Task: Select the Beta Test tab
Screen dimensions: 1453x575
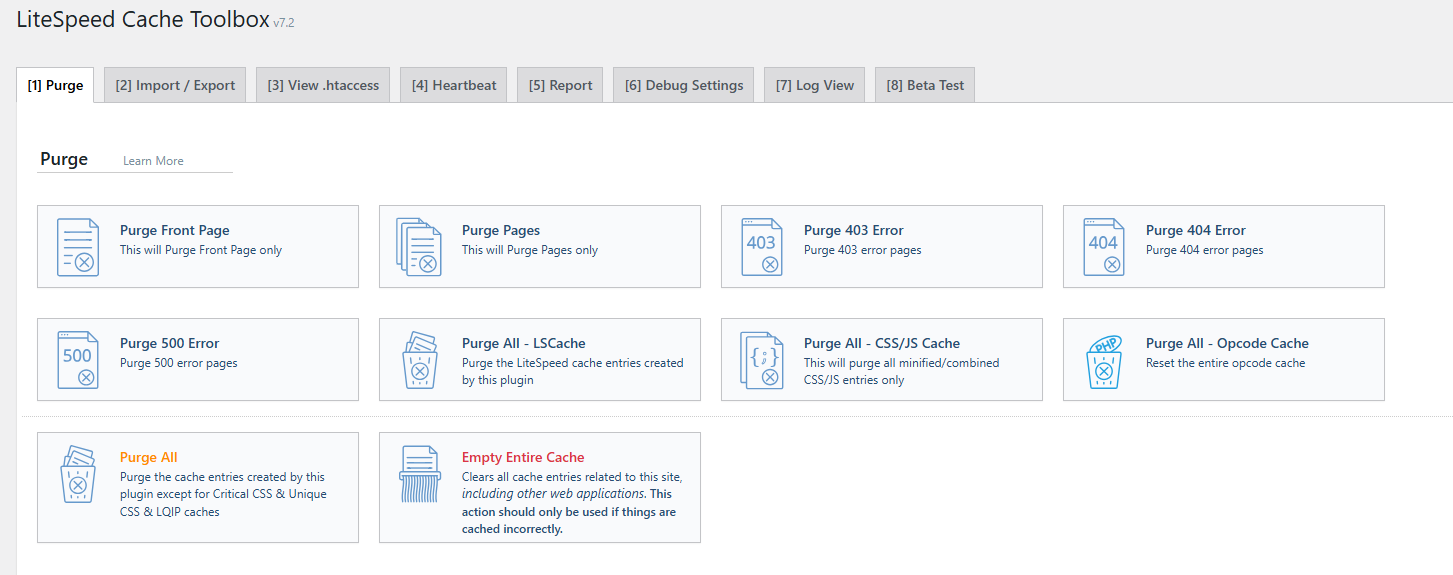Action: pos(925,85)
